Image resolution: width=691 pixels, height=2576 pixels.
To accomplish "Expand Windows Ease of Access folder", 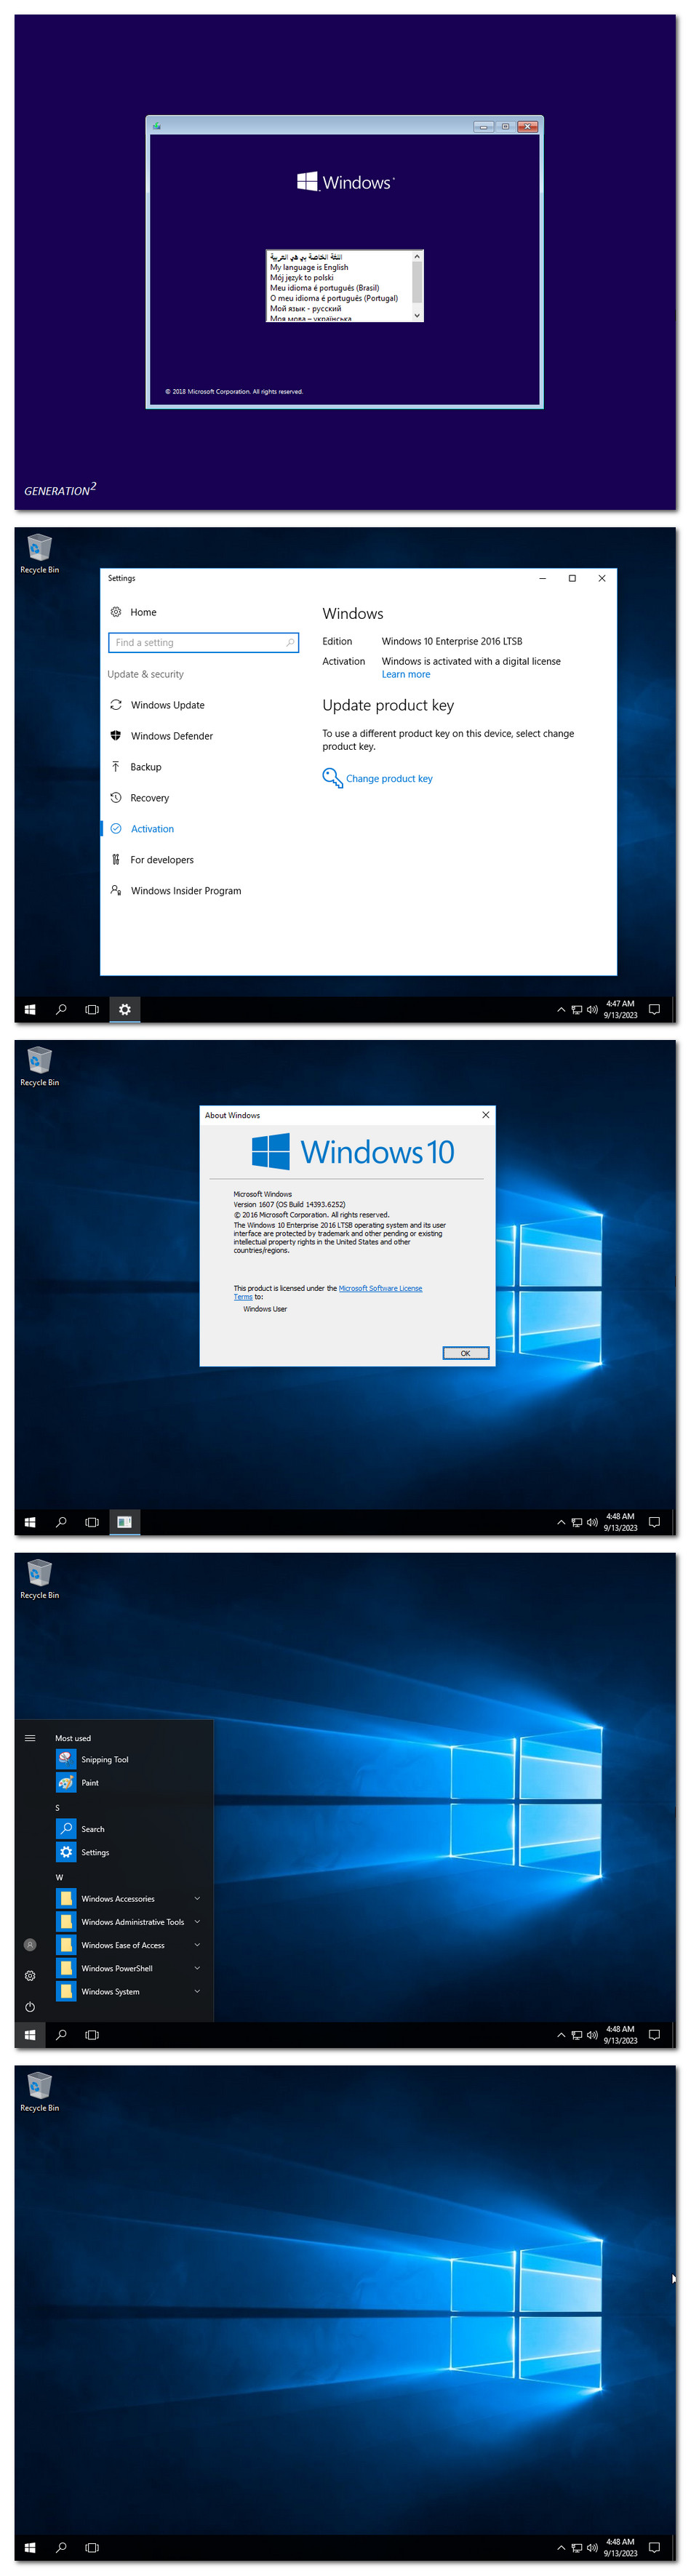I will pyautogui.click(x=130, y=1945).
